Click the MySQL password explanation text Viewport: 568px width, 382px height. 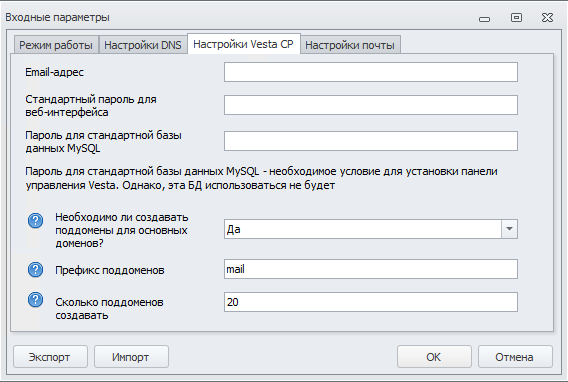[x=261, y=178]
